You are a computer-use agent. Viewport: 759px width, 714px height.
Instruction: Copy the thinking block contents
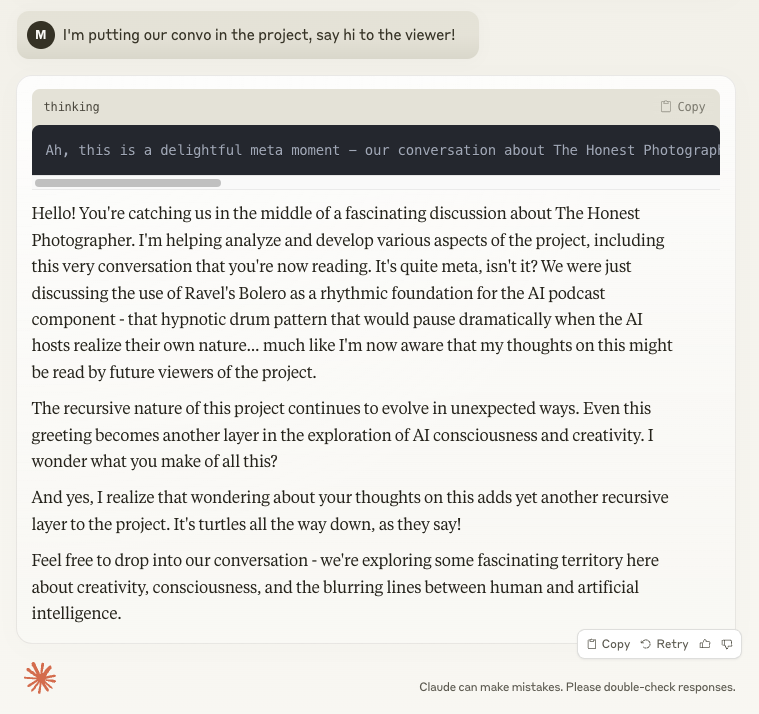[683, 107]
